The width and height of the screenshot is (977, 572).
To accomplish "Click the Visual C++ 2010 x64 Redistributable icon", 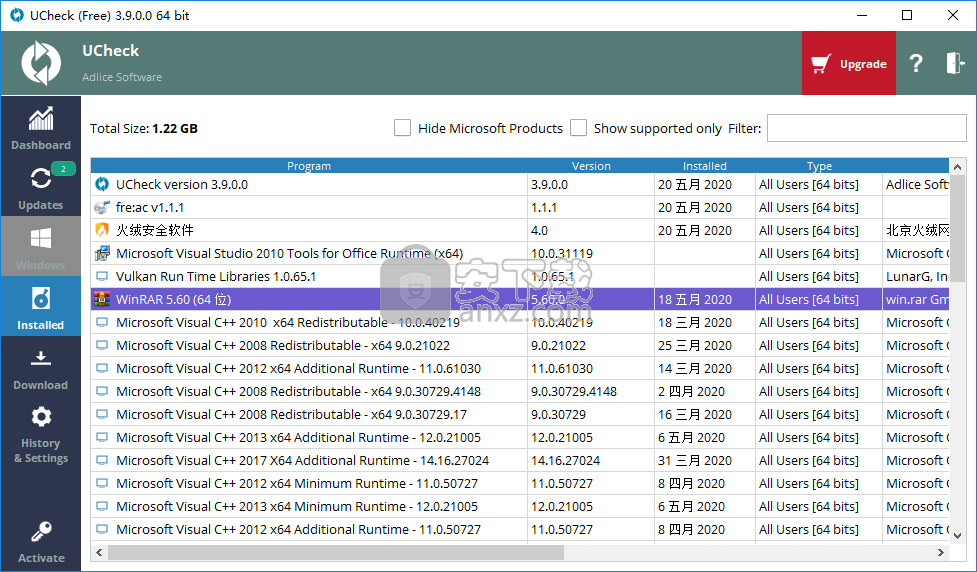I will click(x=102, y=322).
